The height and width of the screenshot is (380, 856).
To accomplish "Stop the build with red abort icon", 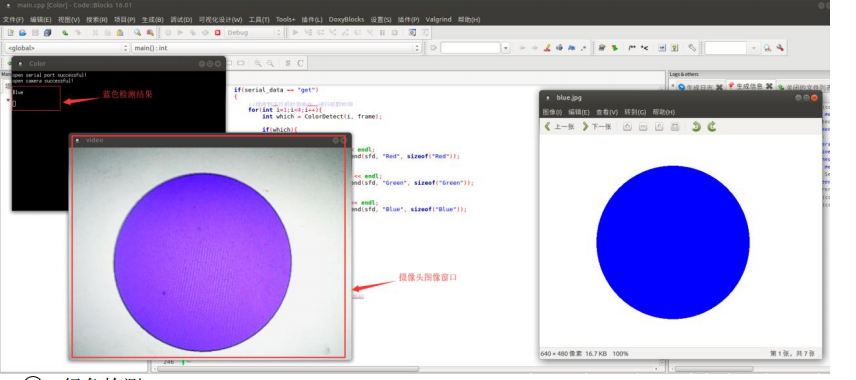I will (x=218, y=33).
